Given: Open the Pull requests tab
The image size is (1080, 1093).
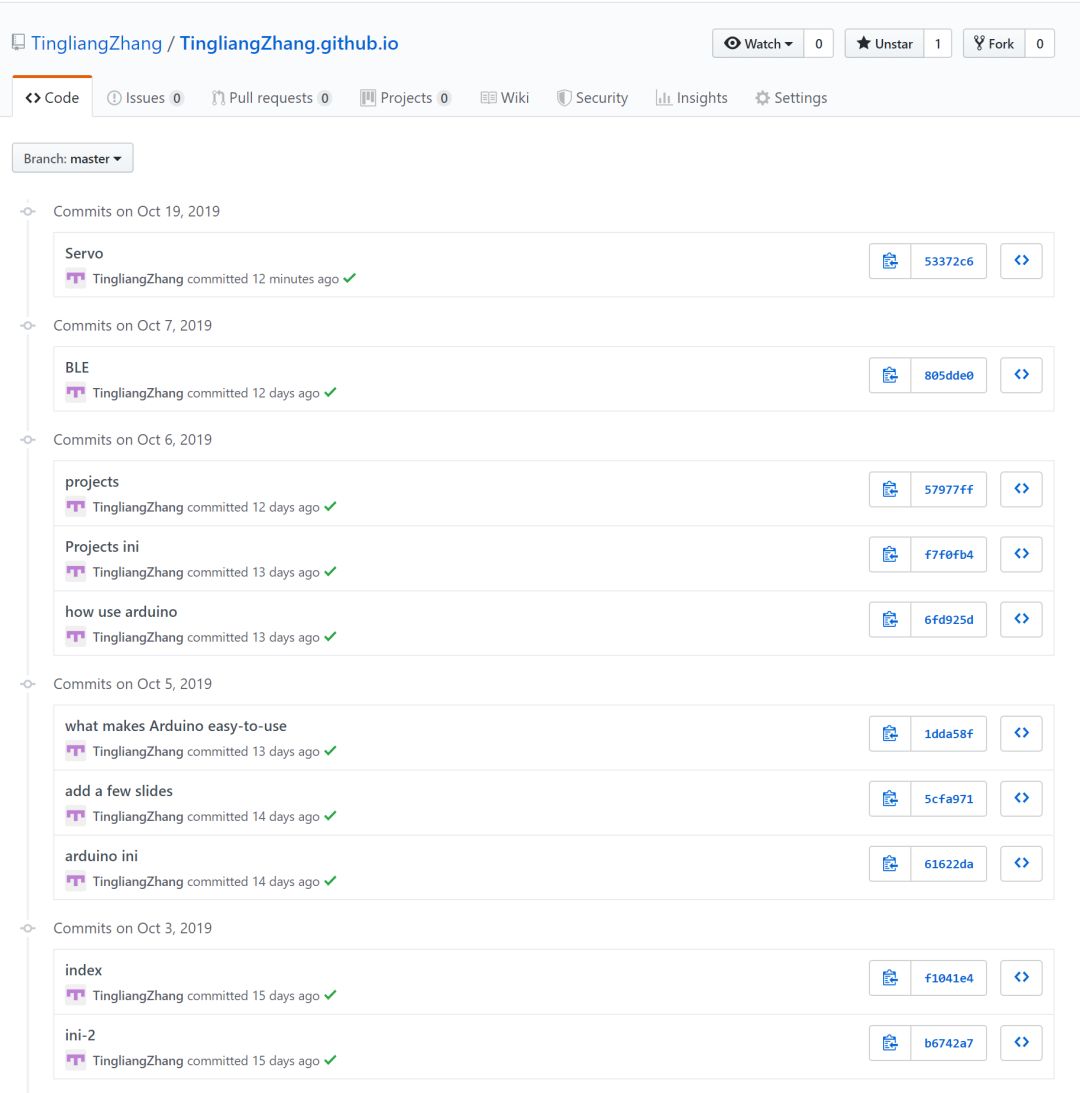Looking at the screenshot, I should click(271, 98).
